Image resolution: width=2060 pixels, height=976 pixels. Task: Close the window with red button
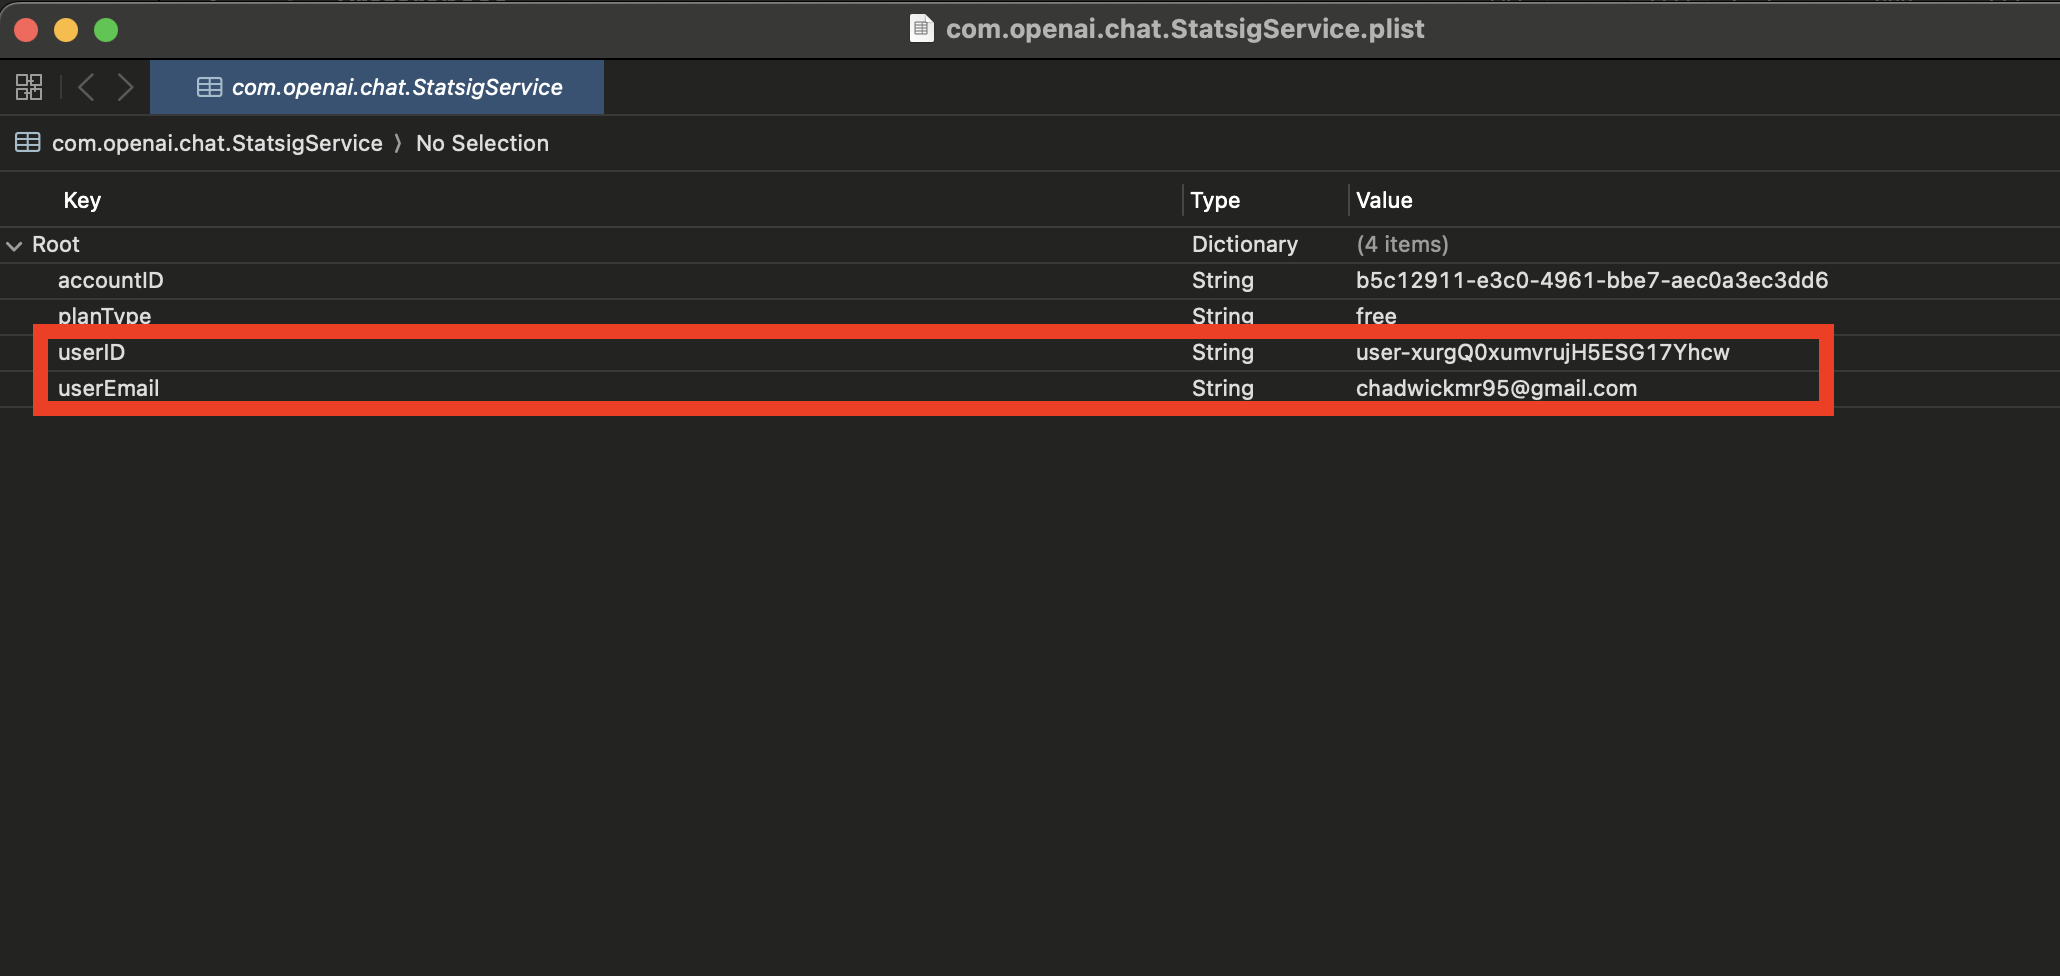(x=26, y=30)
